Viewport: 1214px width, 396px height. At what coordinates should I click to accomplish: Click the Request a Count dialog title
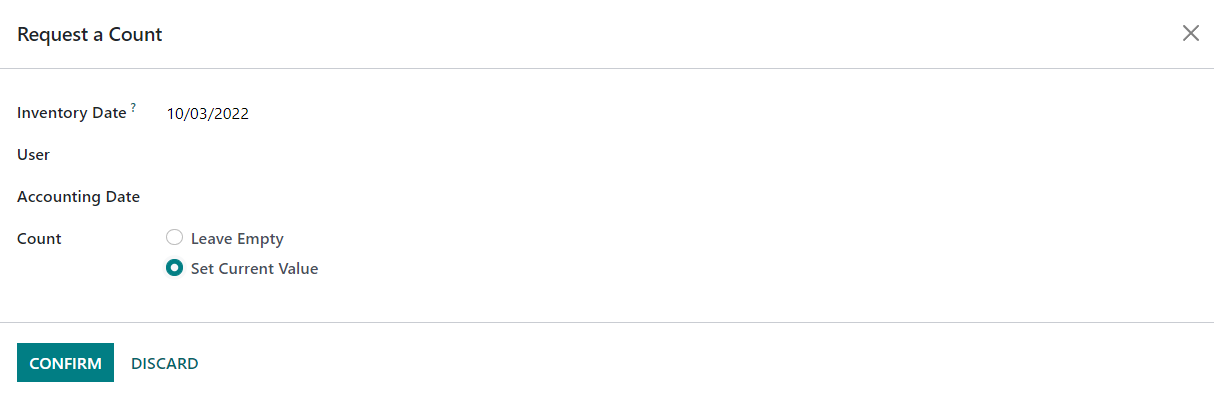pos(90,34)
